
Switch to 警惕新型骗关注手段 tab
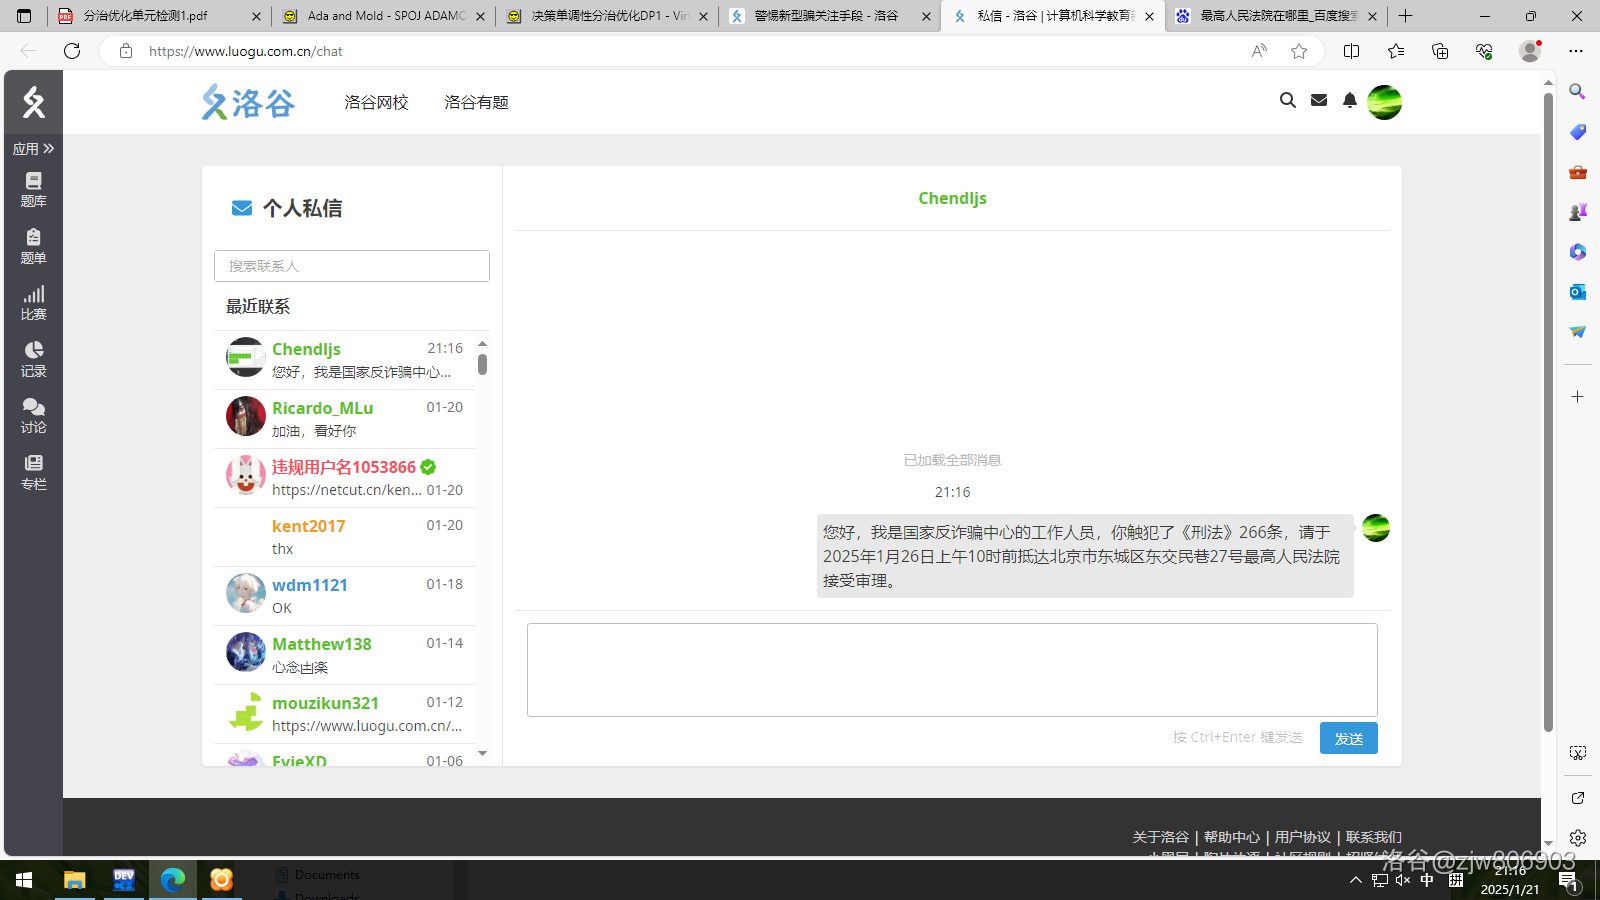tap(830, 16)
